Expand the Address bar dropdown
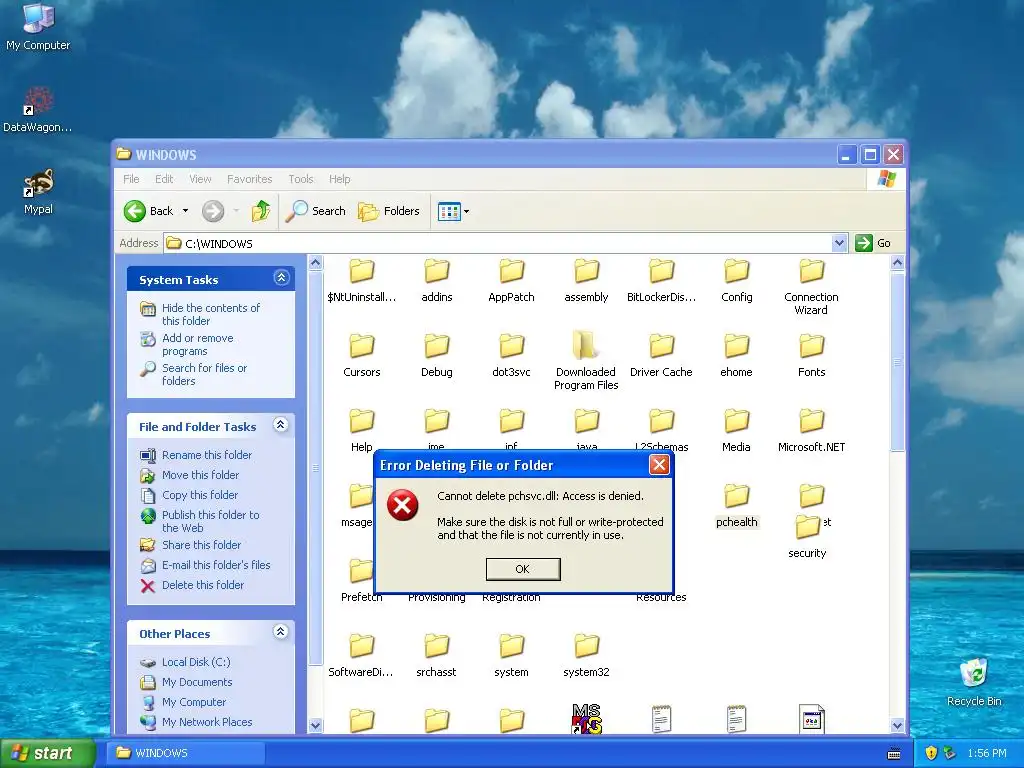1024x768 pixels. tap(839, 243)
